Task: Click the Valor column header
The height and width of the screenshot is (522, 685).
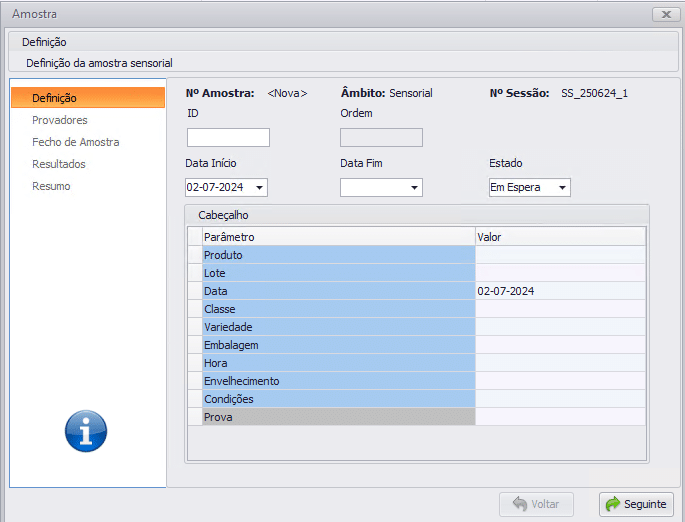Action: click(560, 237)
